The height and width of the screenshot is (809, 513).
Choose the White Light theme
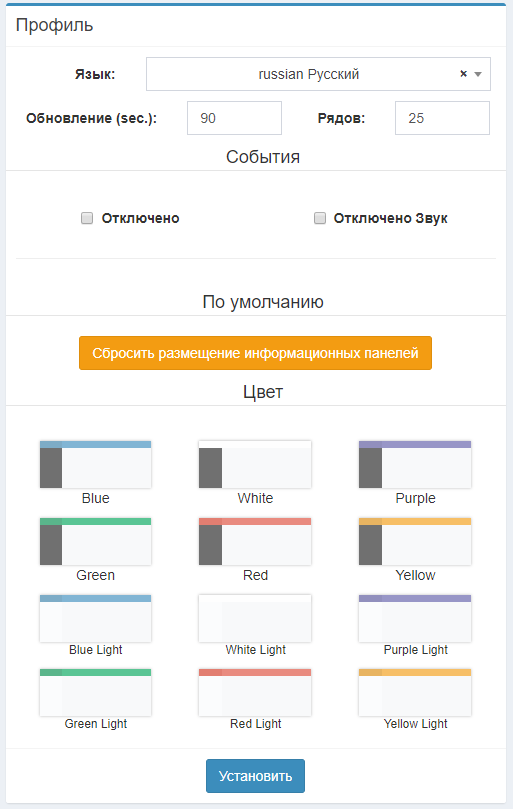coord(255,618)
